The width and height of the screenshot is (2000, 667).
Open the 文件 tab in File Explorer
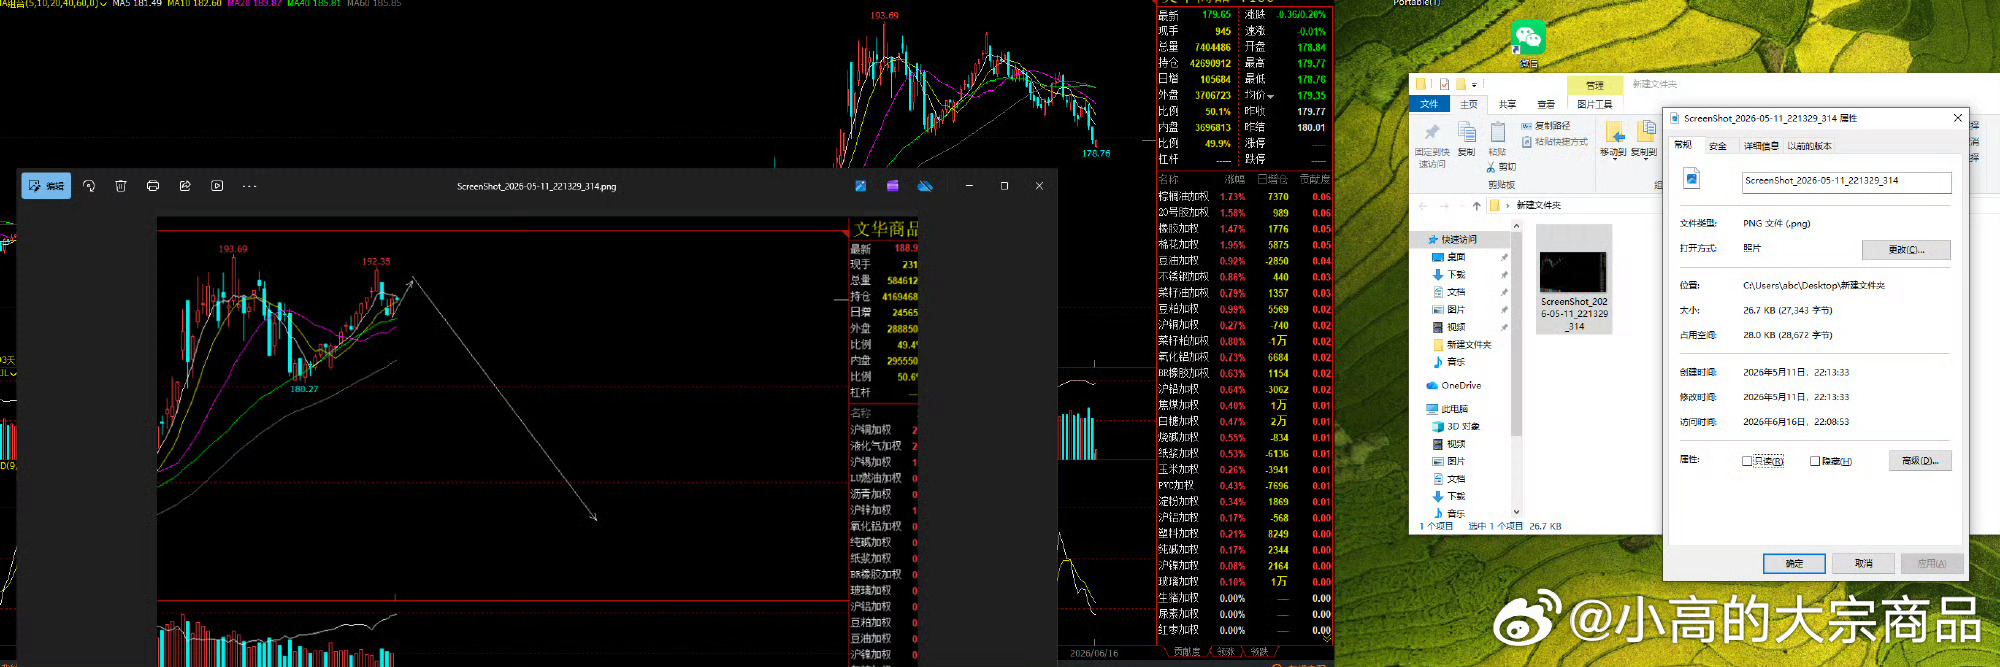(1429, 104)
